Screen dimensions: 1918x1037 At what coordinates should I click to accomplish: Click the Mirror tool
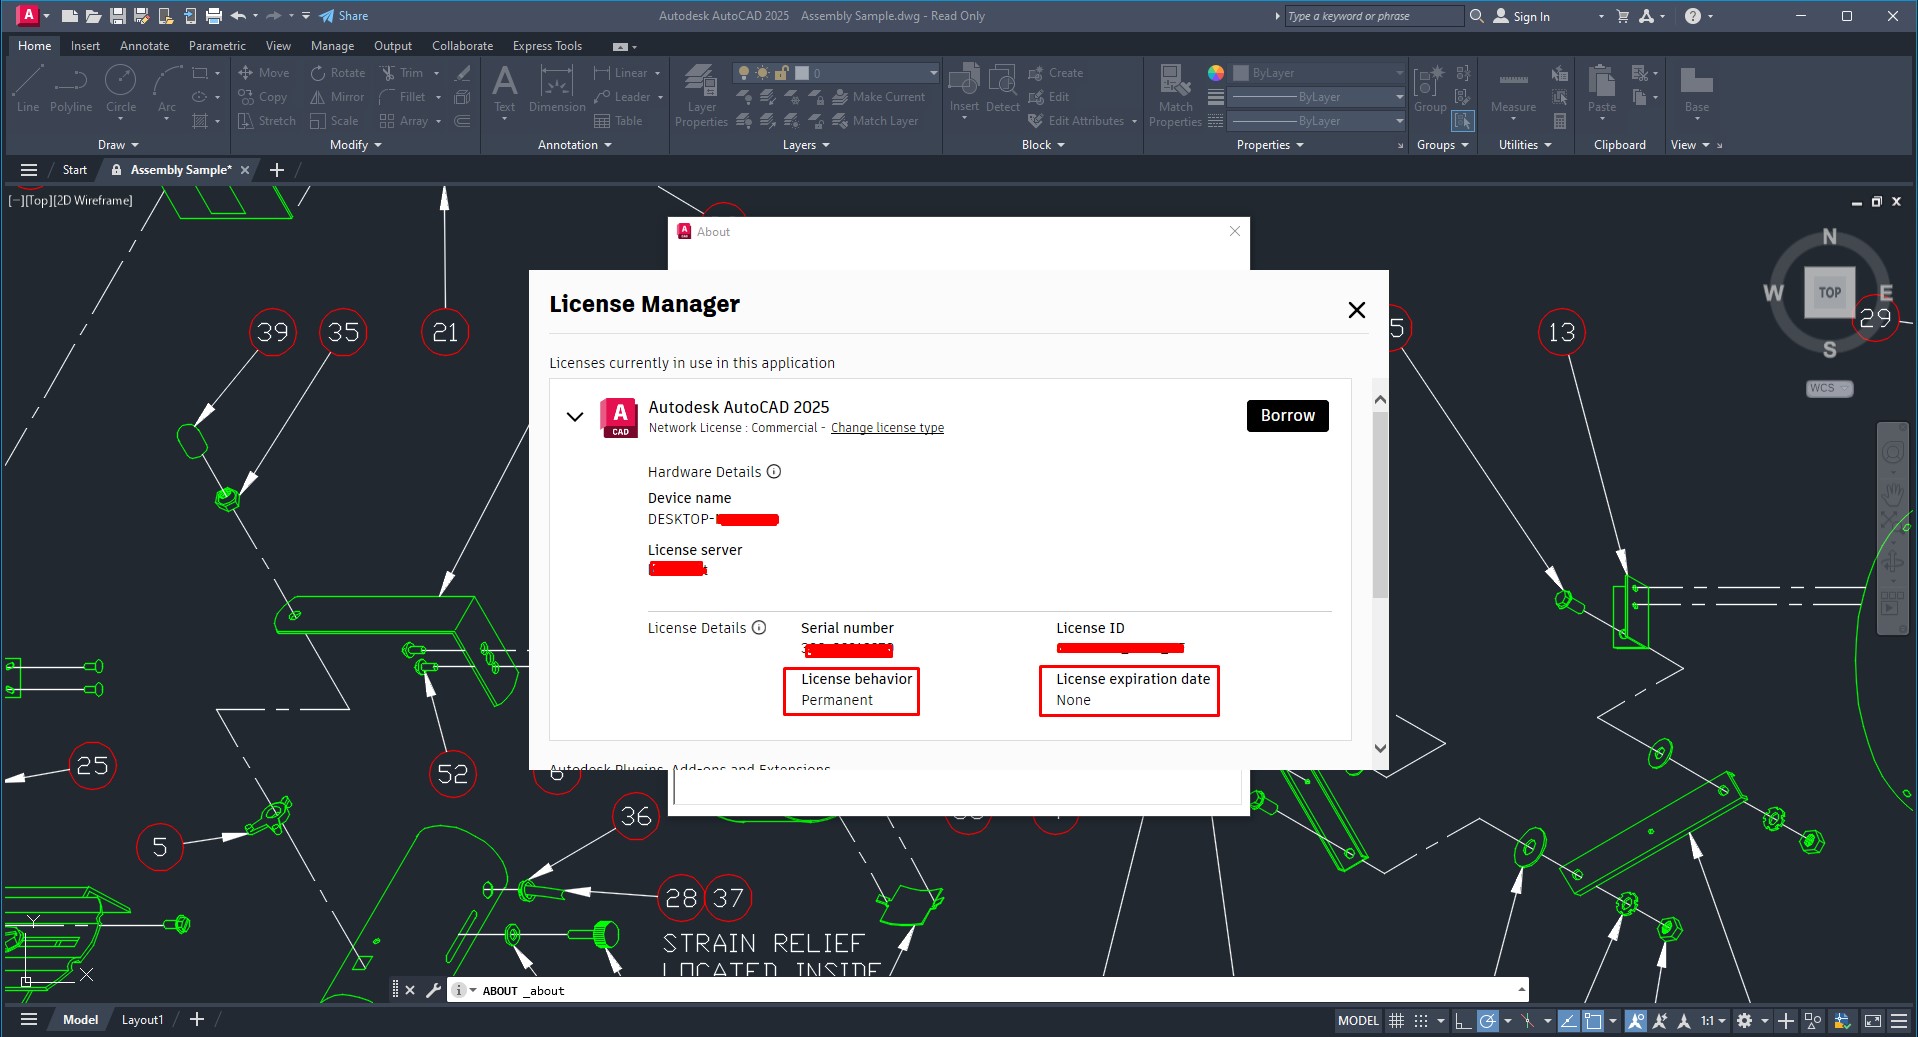(337, 97)
